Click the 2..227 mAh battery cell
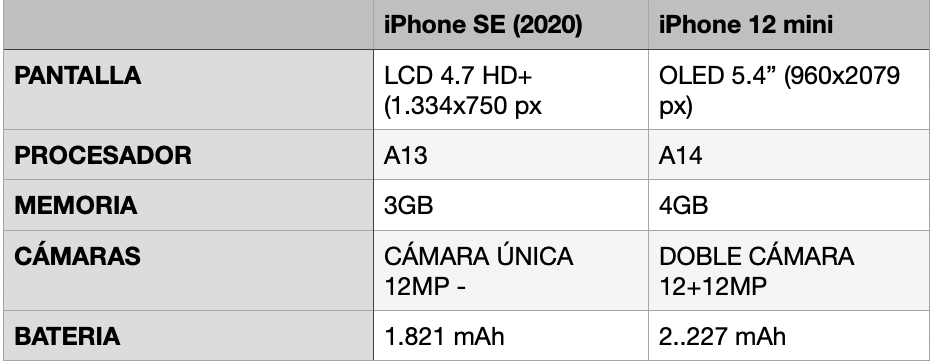The width and height of the screenshot is (930, 362). click(x=789, y=336)
